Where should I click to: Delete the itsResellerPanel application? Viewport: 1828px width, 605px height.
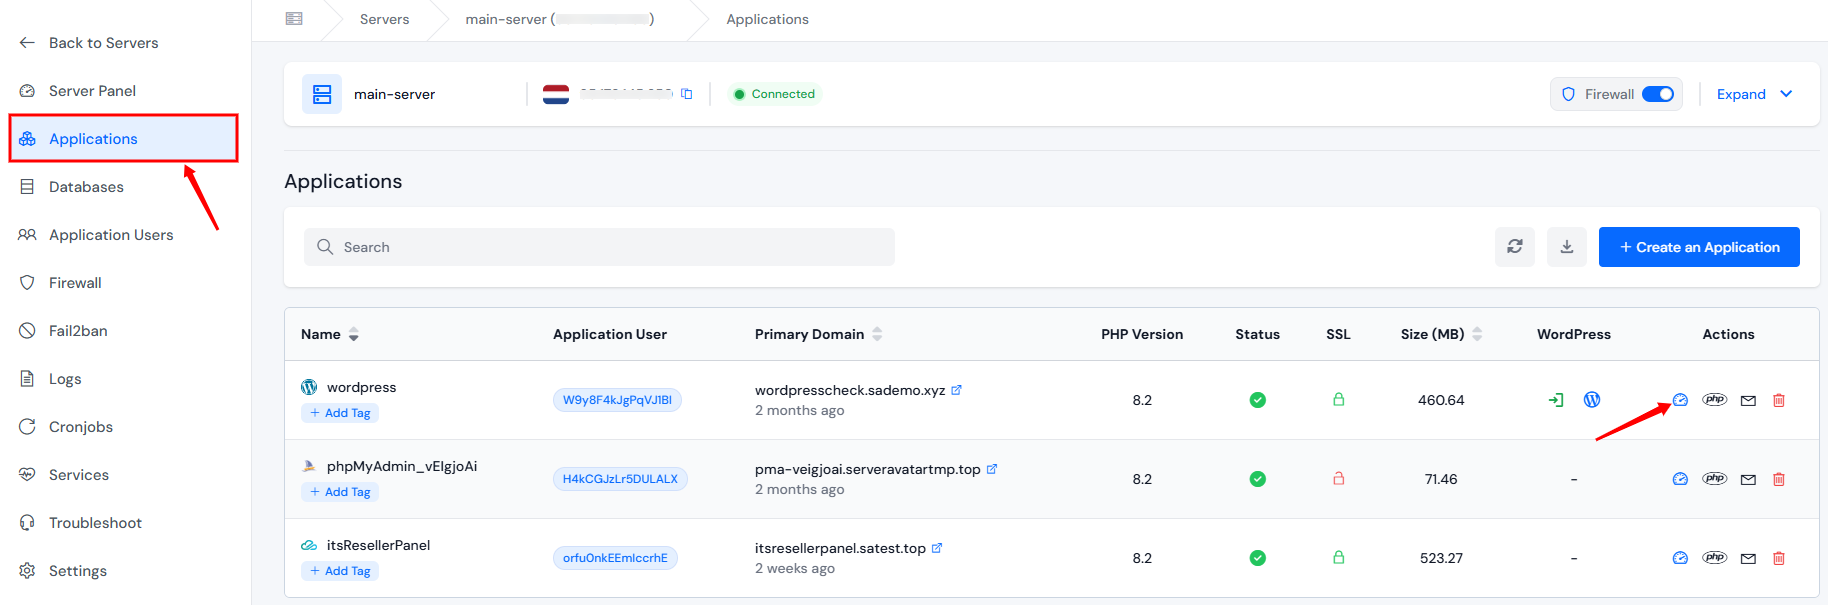[x=1779, y=558]
